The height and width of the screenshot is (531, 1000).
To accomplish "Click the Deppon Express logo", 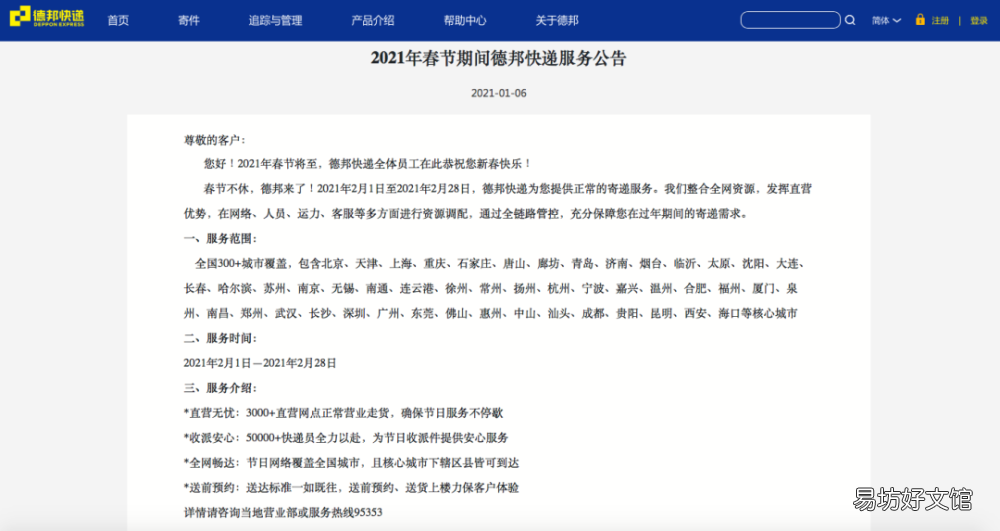I will (47, 17).
